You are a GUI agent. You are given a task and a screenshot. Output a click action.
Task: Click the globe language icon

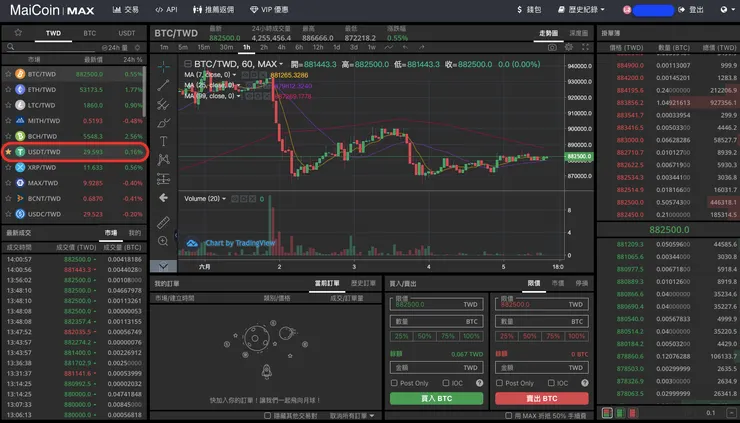724,9
